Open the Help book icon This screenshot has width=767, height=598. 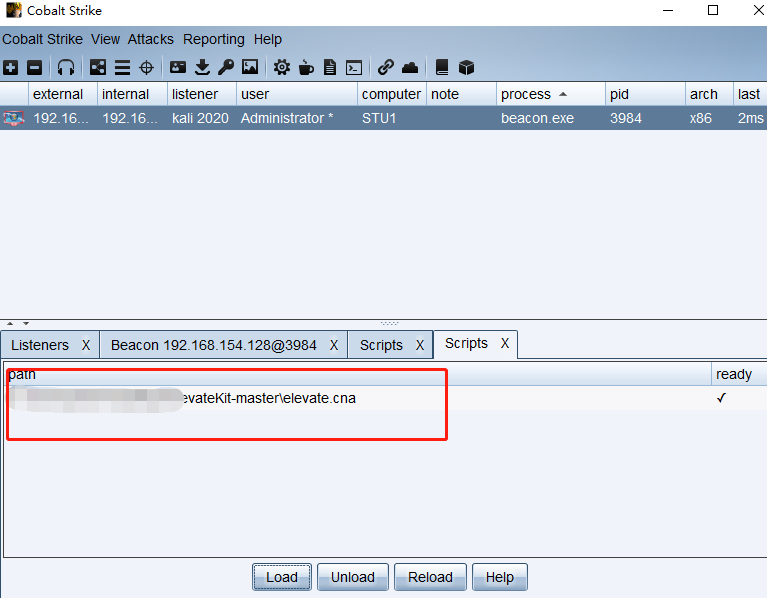tap(442, 67)
